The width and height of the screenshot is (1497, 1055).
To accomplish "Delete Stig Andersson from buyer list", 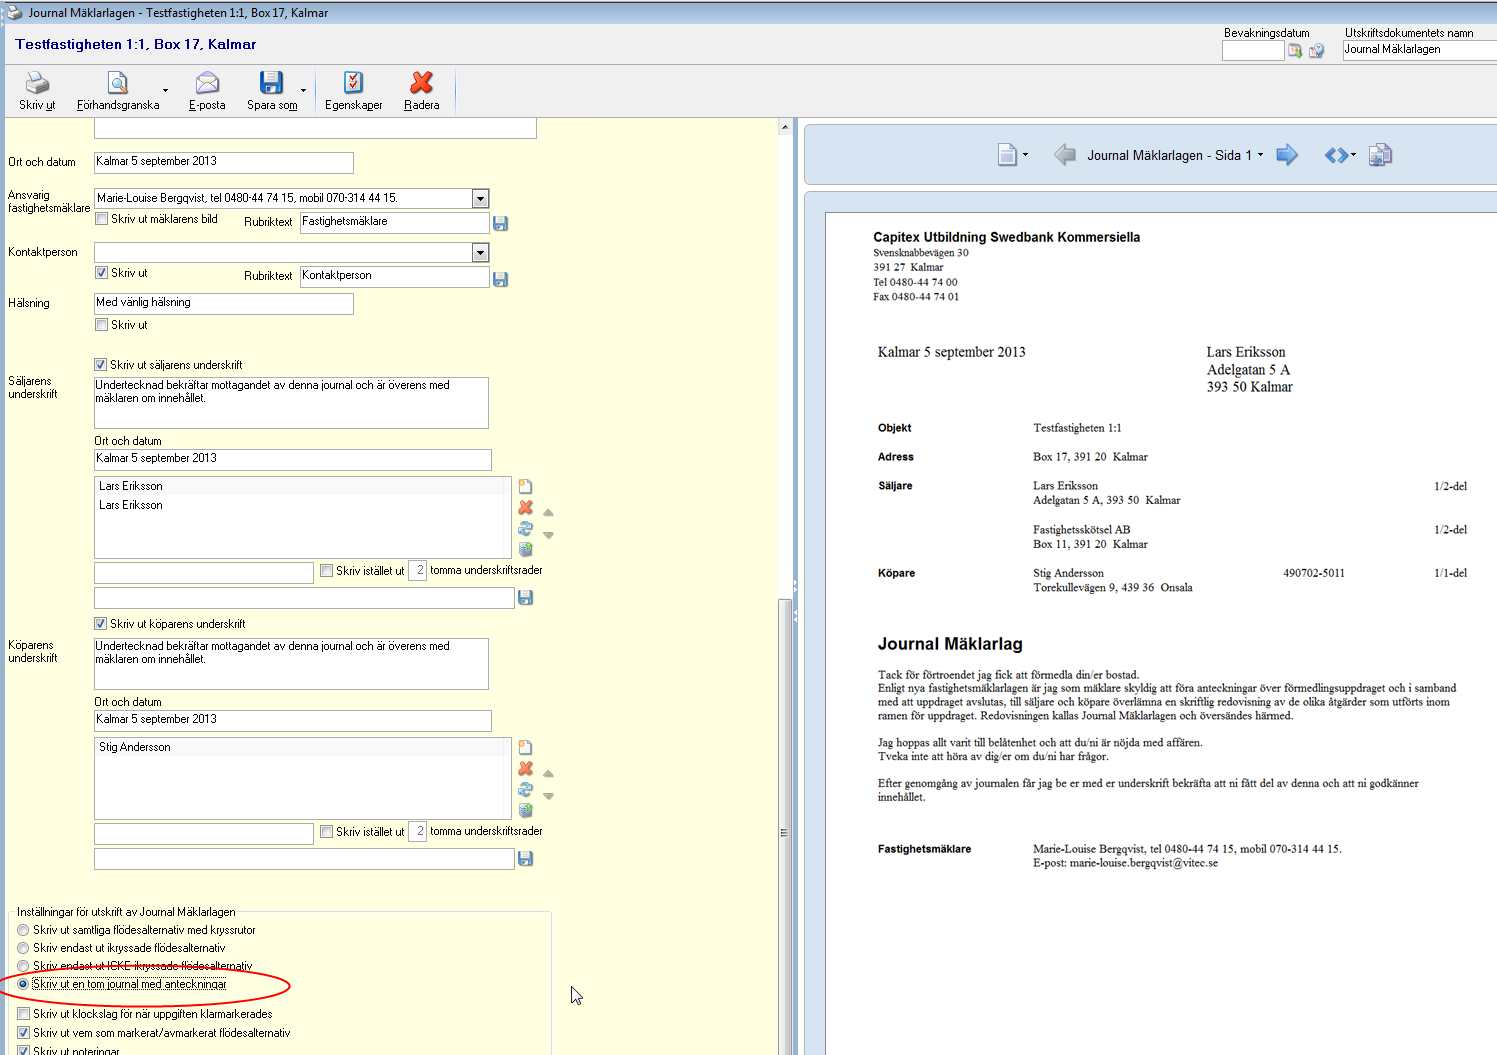I will (x=525, y=769).
